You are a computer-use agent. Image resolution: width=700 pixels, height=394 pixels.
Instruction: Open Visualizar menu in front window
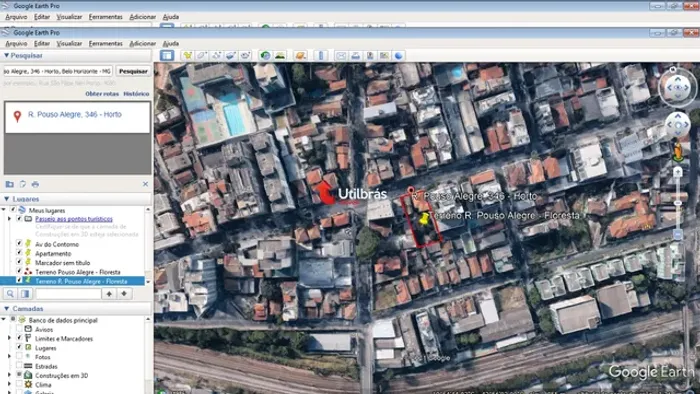(69, 43)
